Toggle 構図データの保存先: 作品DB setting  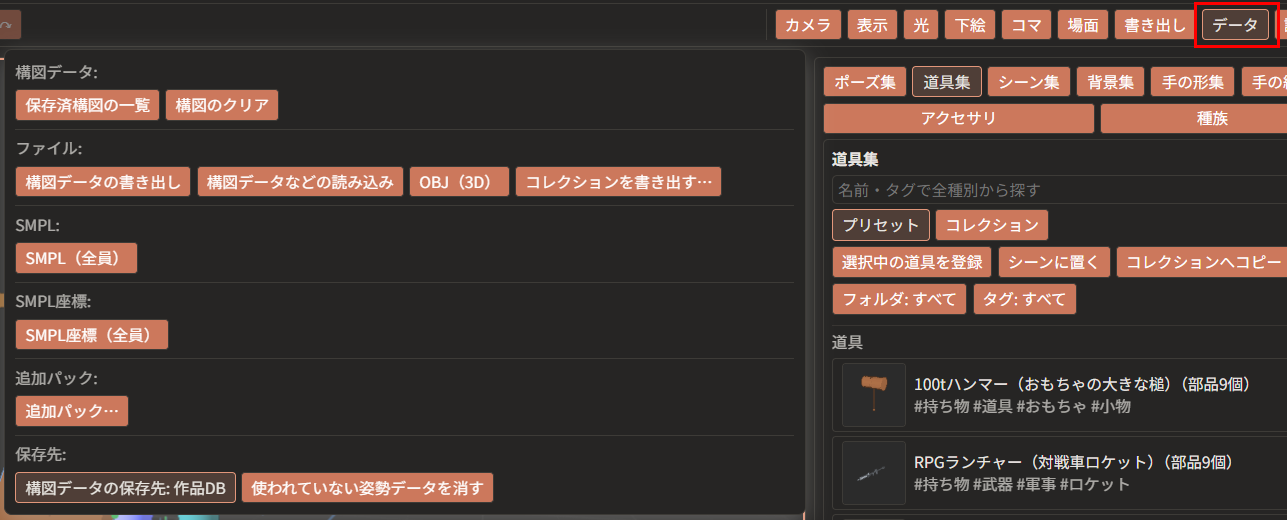126,488
